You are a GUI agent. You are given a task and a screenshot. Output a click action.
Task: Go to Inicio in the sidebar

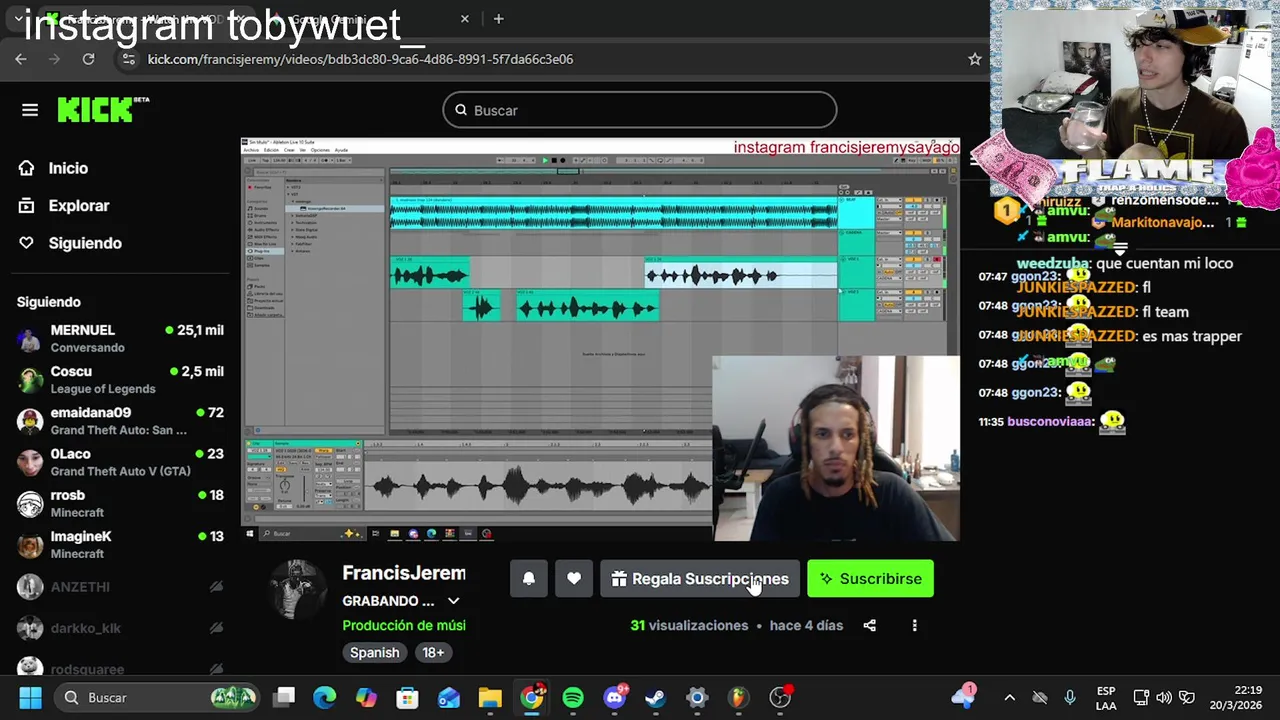coord(68,168)
